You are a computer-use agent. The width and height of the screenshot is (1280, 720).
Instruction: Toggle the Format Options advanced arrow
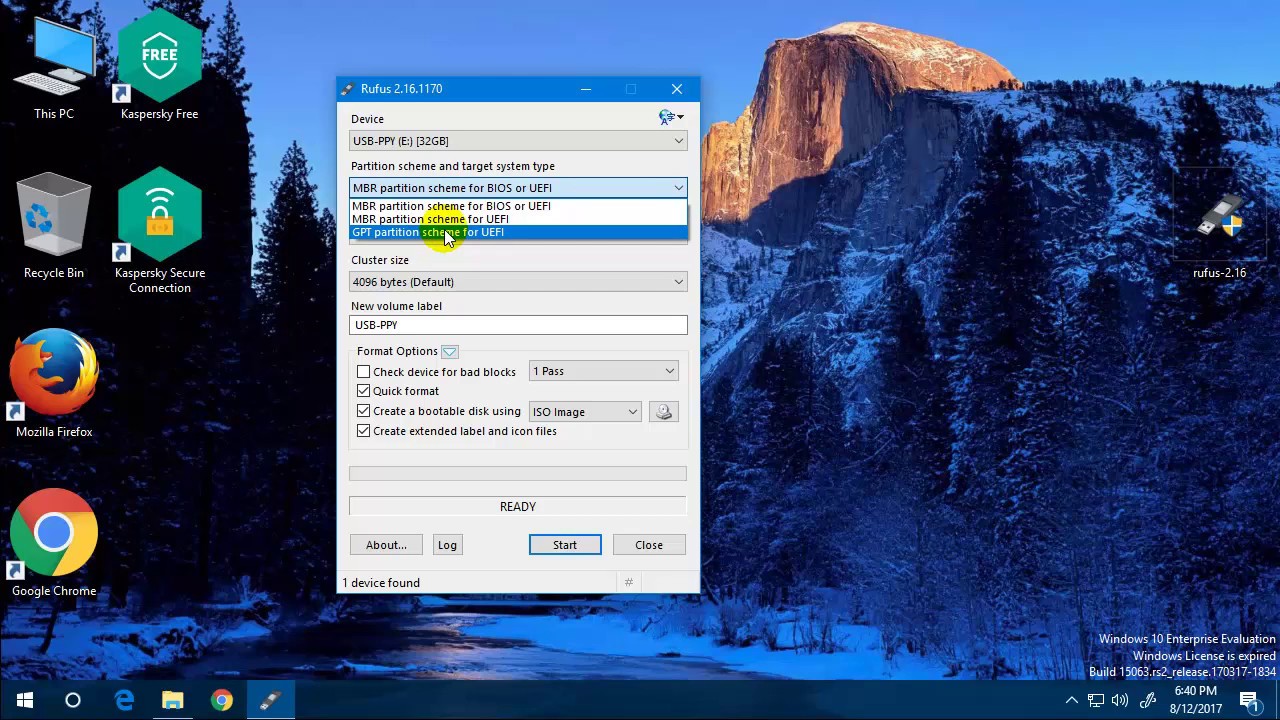(450, 352)
